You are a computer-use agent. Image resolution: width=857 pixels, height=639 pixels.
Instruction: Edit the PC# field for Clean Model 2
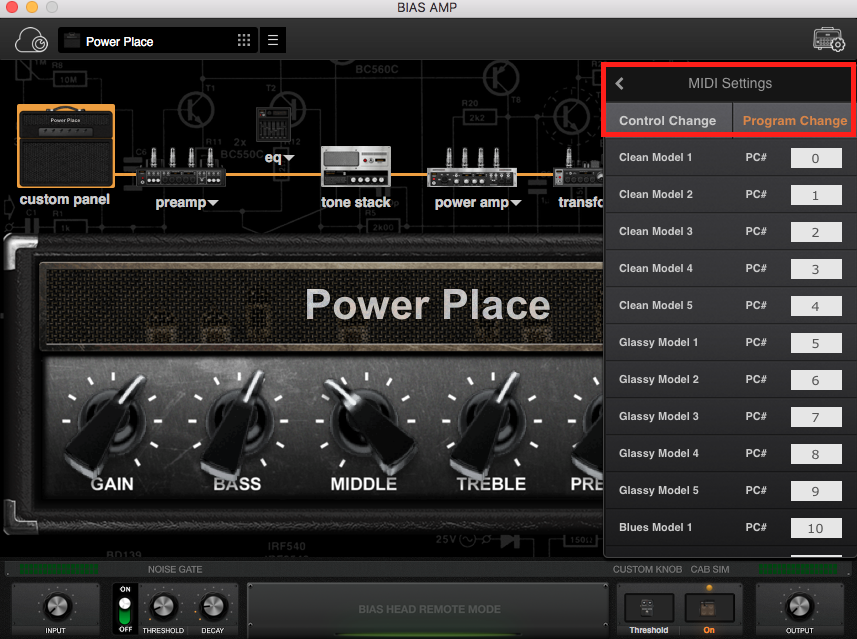[816, 196]
